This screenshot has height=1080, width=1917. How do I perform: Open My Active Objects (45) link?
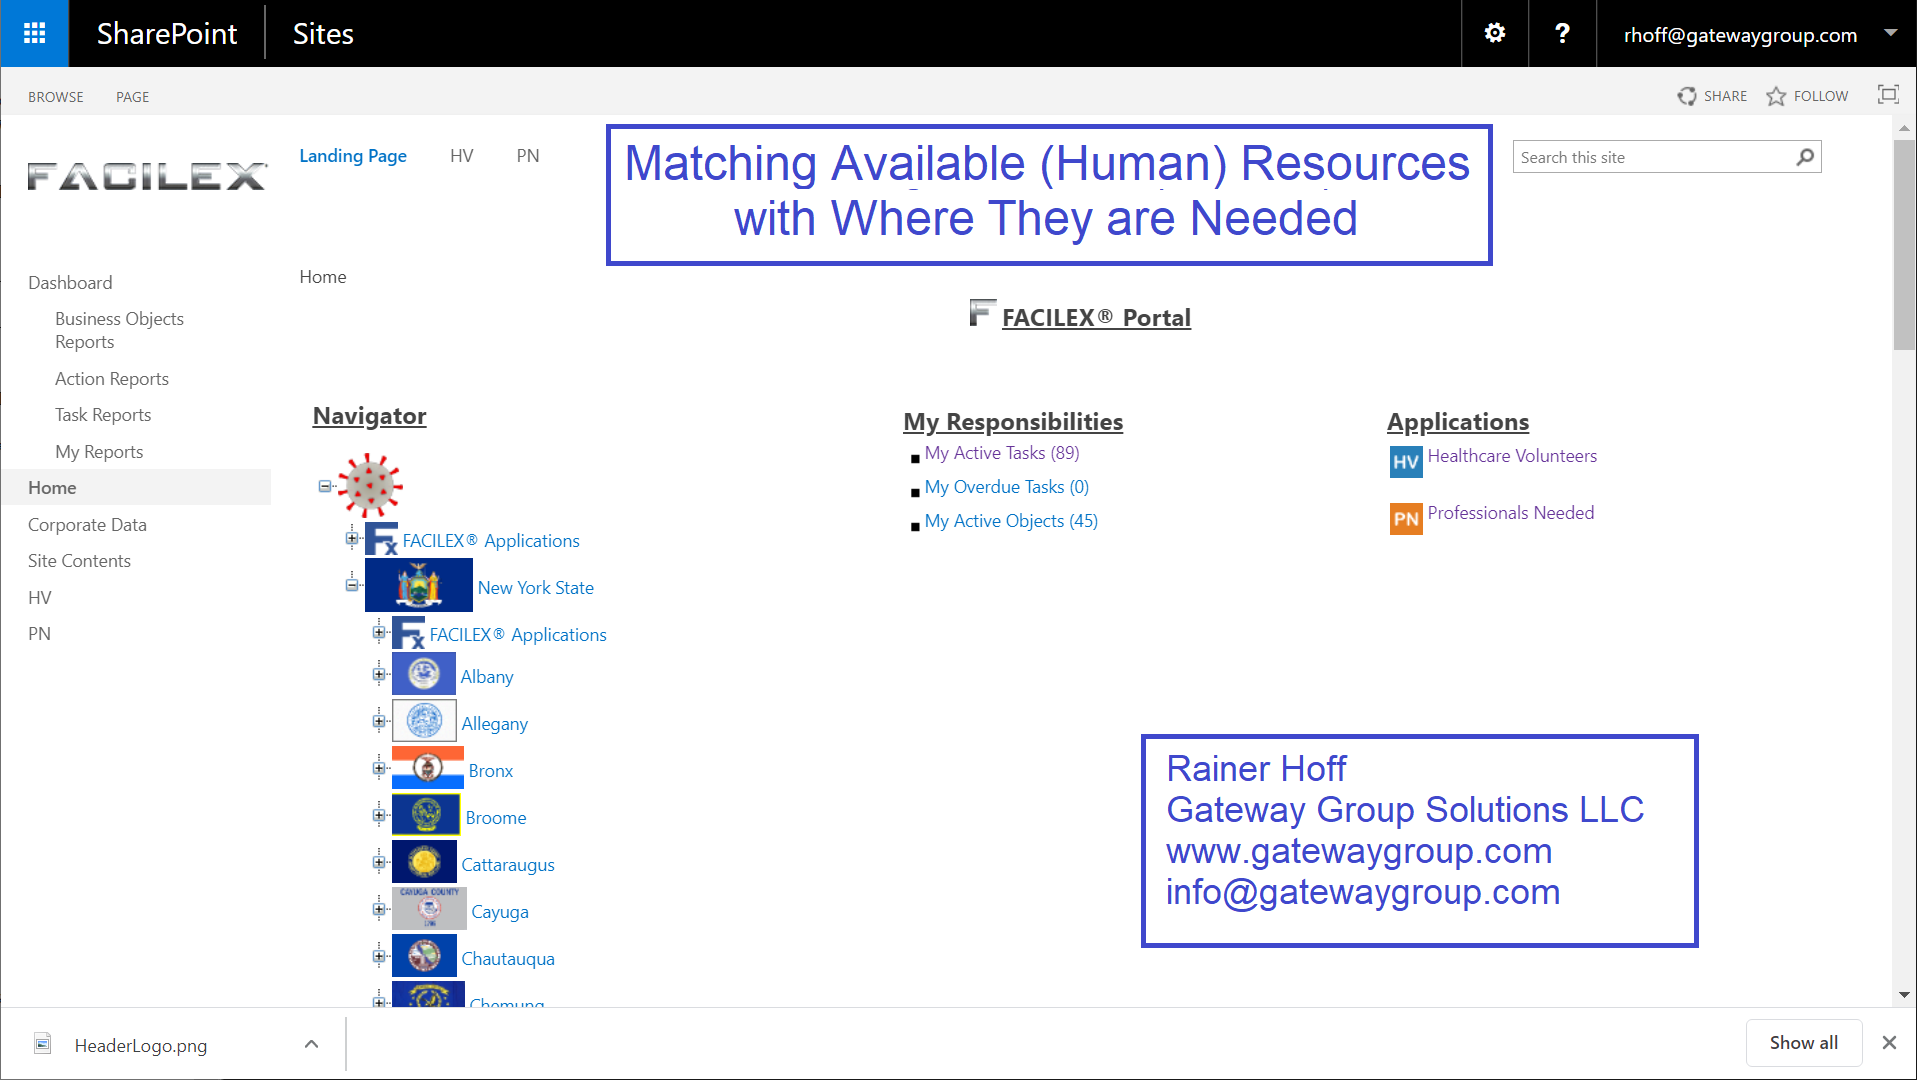(x=1011, y=521)
